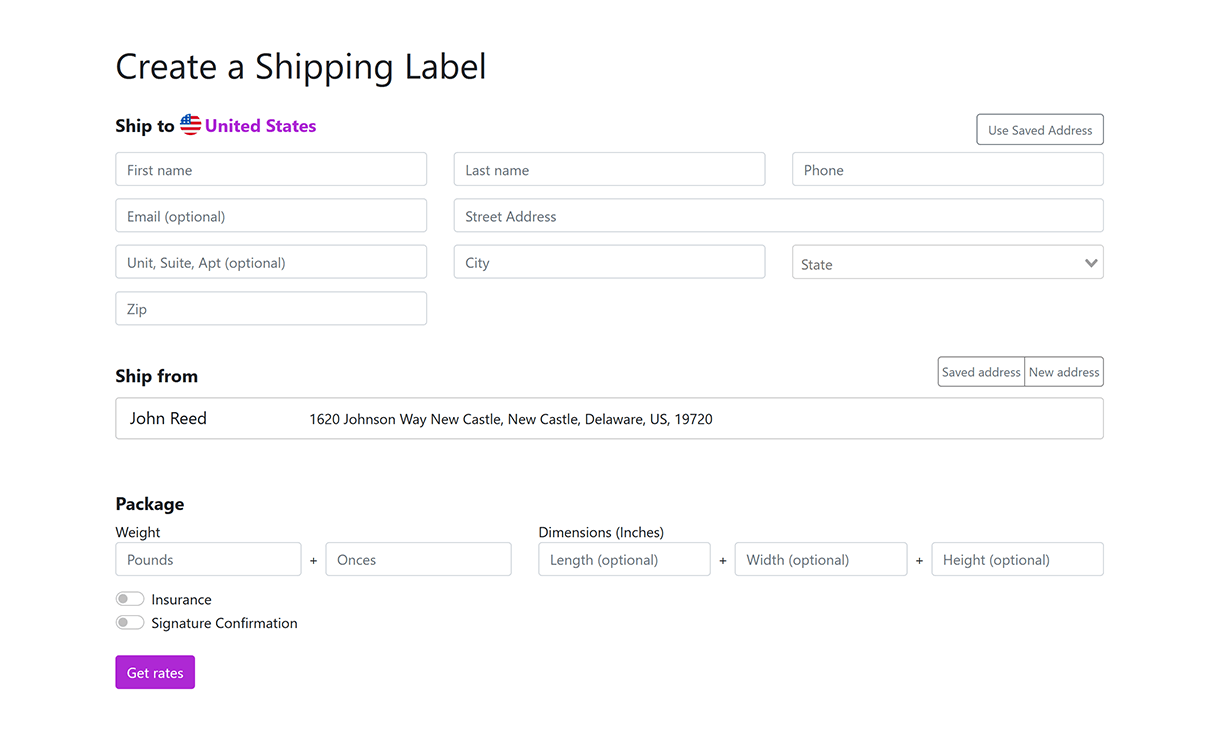
Task: Enable the Insurance toggle
Action: [130, 599]
